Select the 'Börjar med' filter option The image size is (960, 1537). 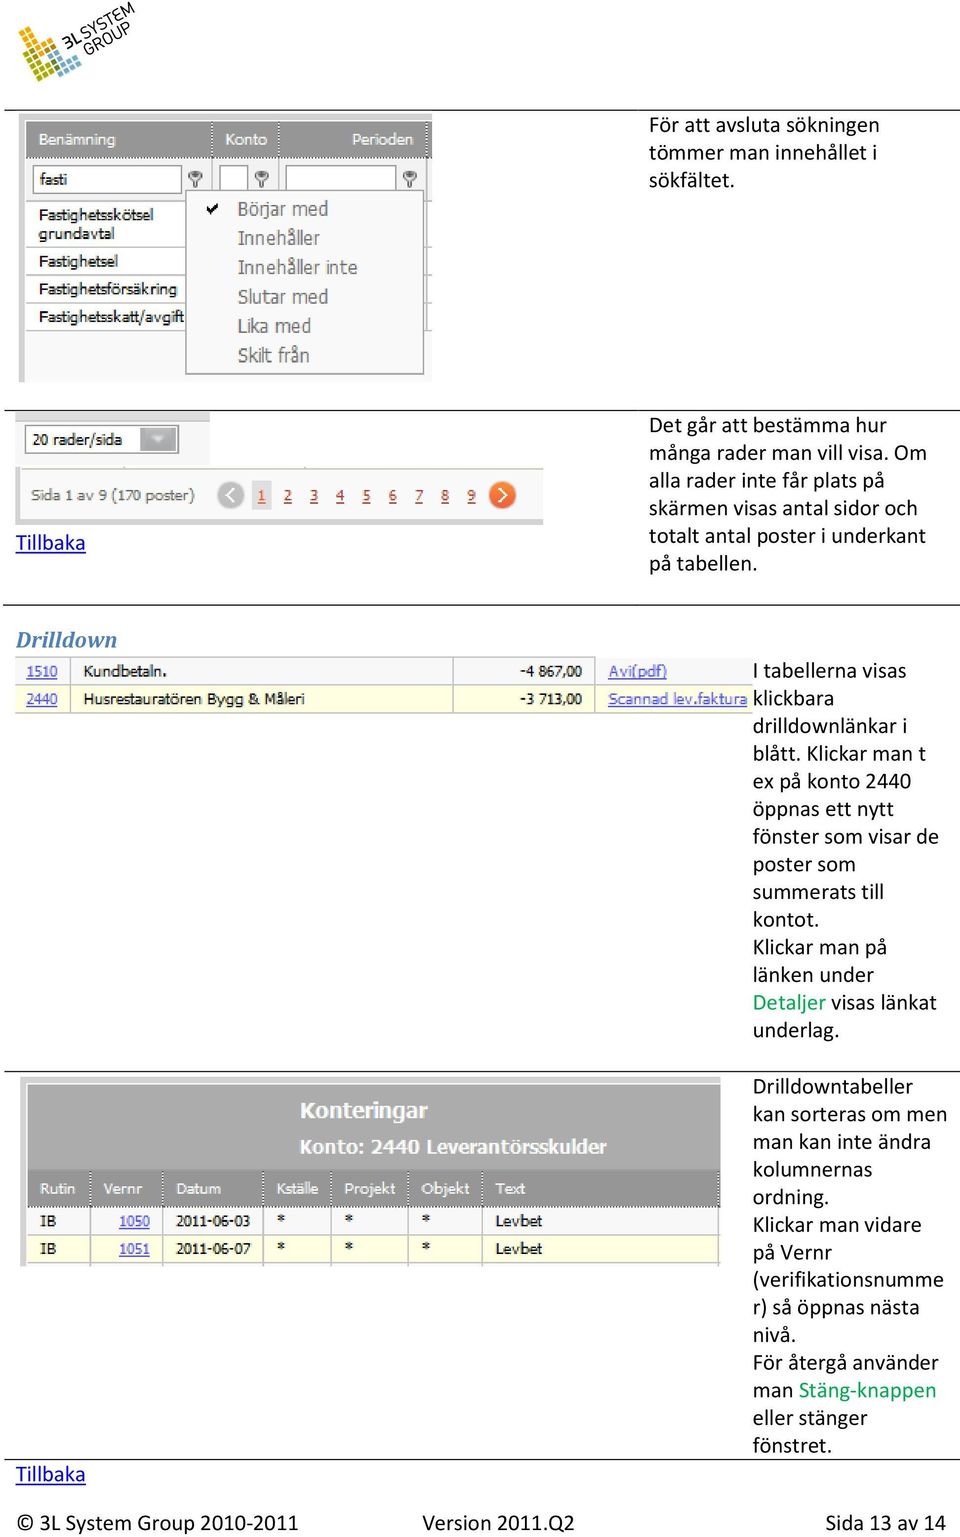(x=282, y=209)
